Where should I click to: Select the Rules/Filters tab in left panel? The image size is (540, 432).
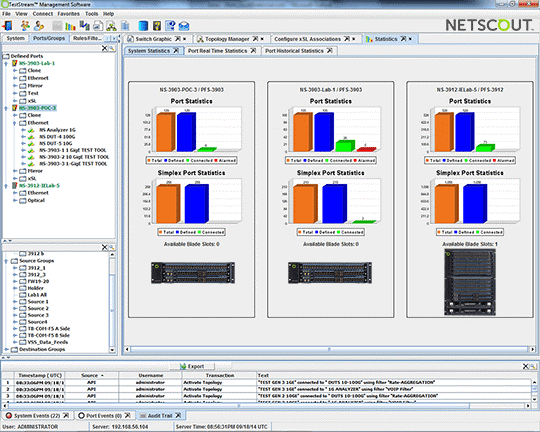point(87,38)
